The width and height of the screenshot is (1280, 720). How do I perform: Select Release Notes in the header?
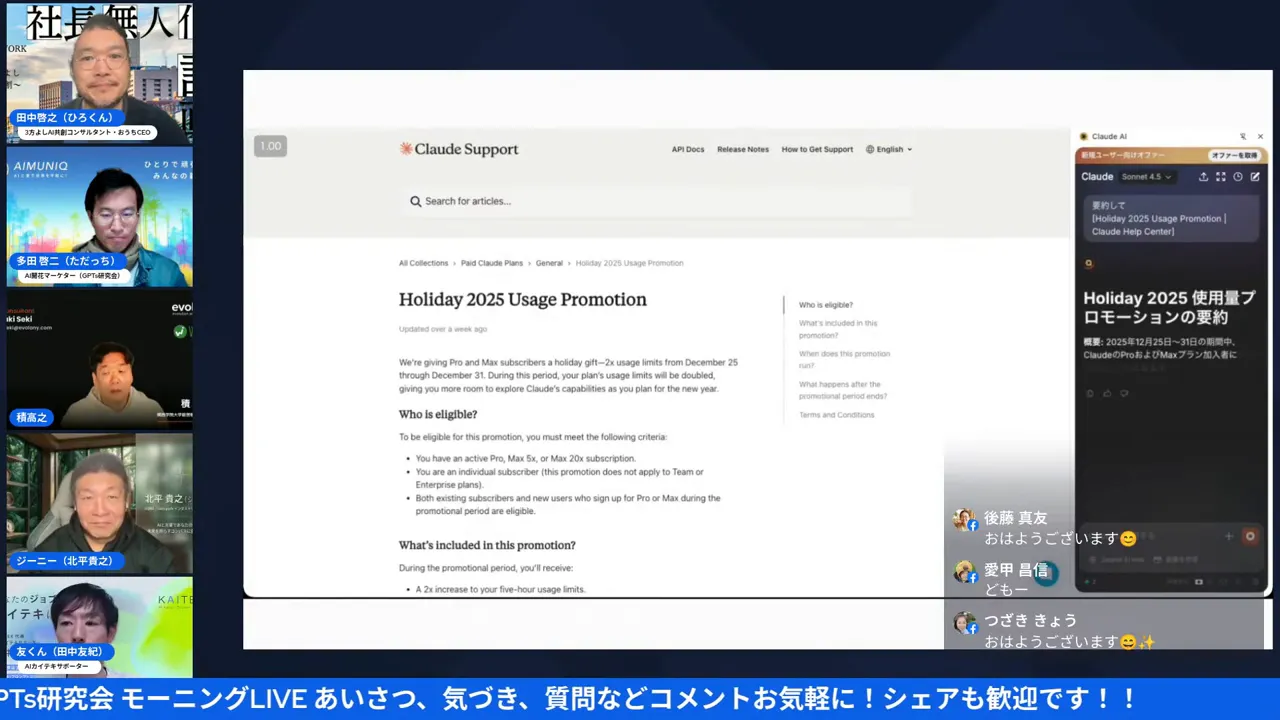[x=743, y=148]
